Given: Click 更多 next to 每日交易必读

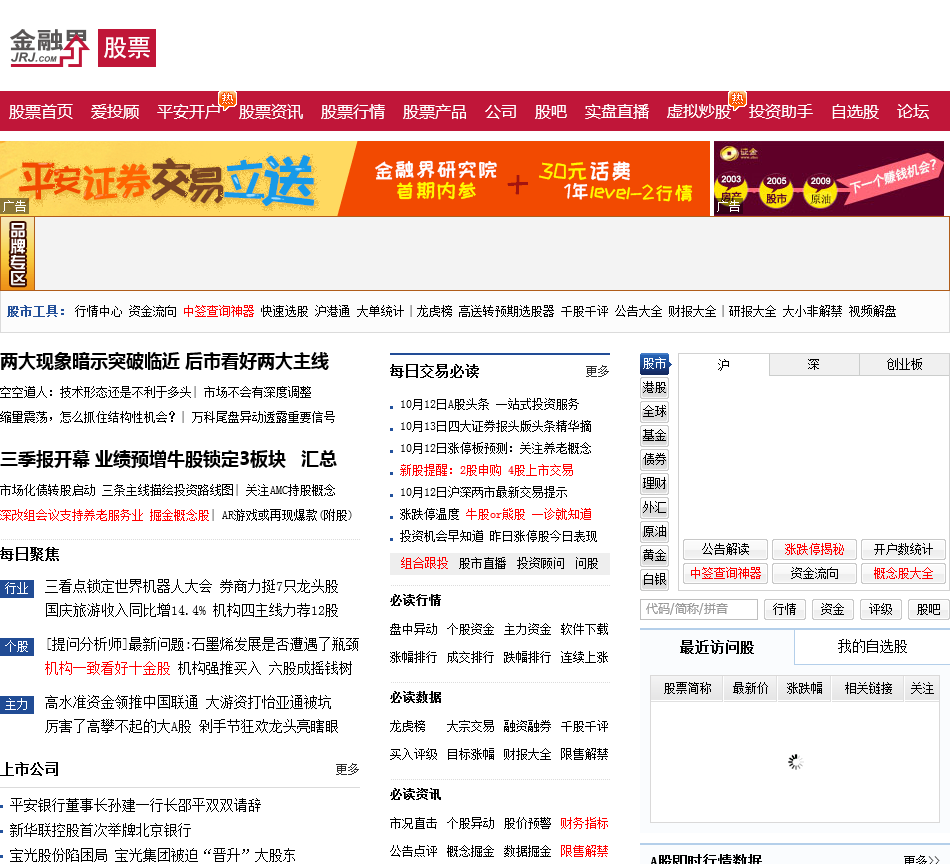Looking at the screenshot, I should click(597, 371).
